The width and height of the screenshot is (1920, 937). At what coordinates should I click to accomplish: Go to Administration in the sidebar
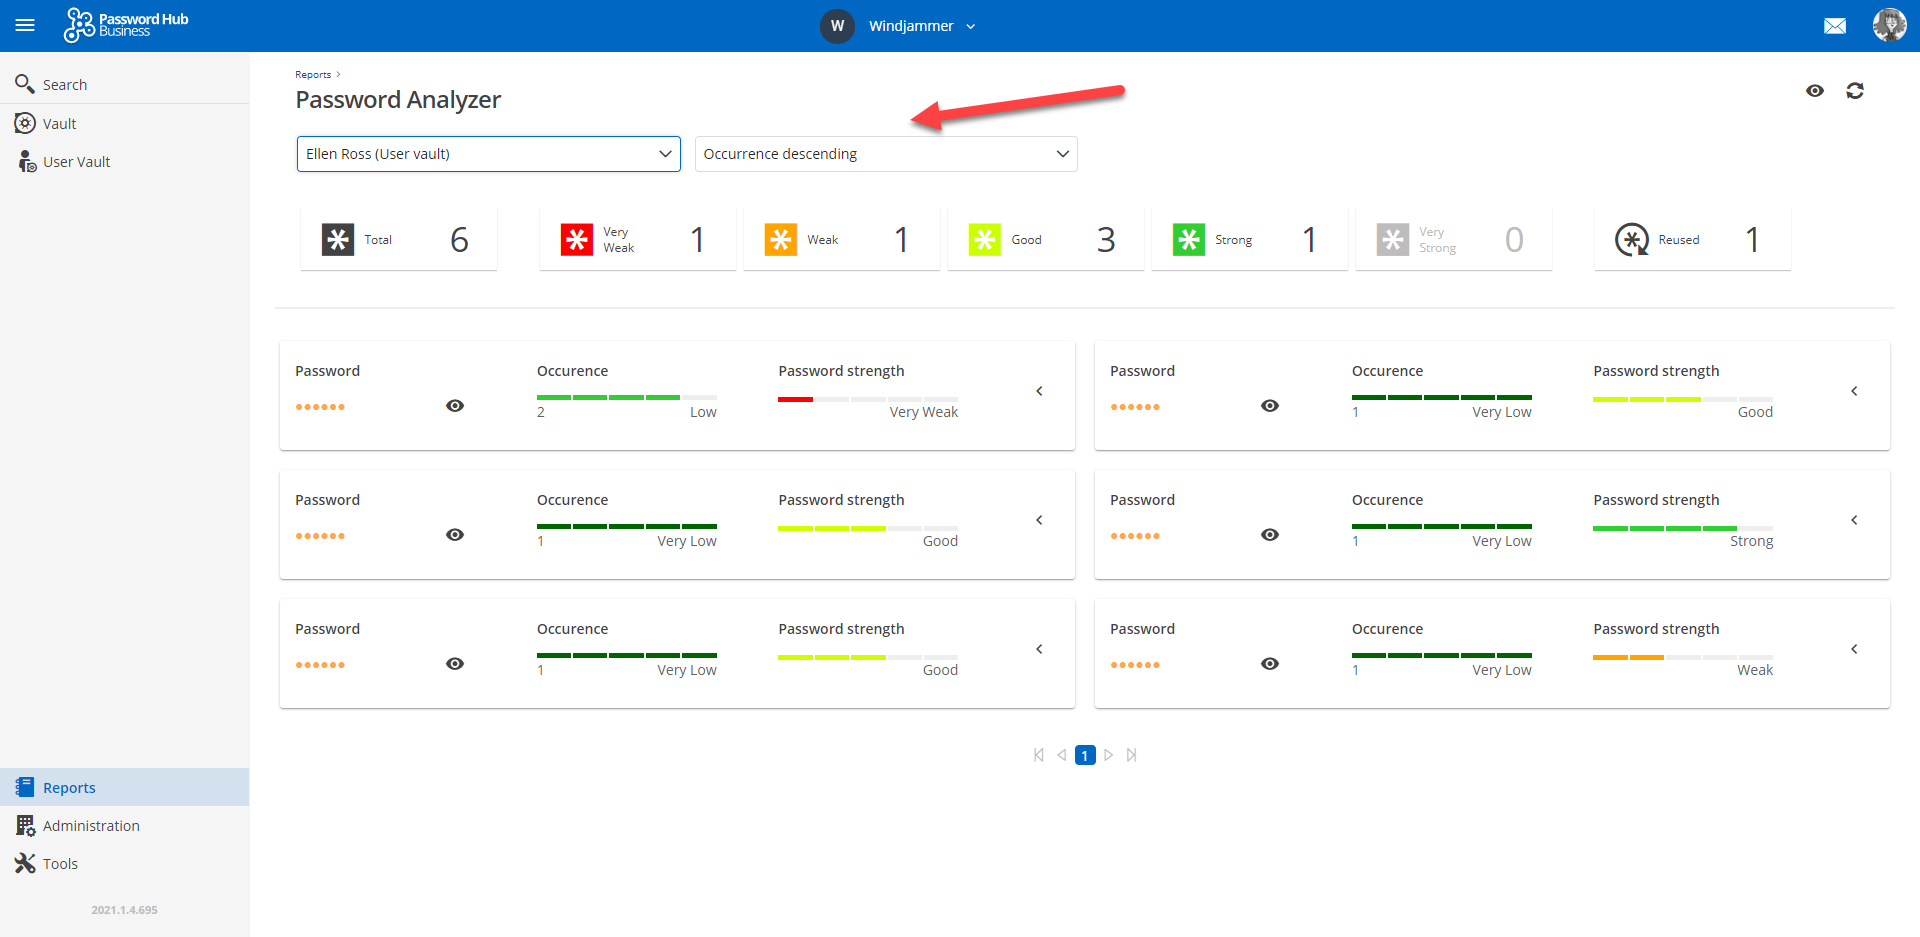point(91,826)
